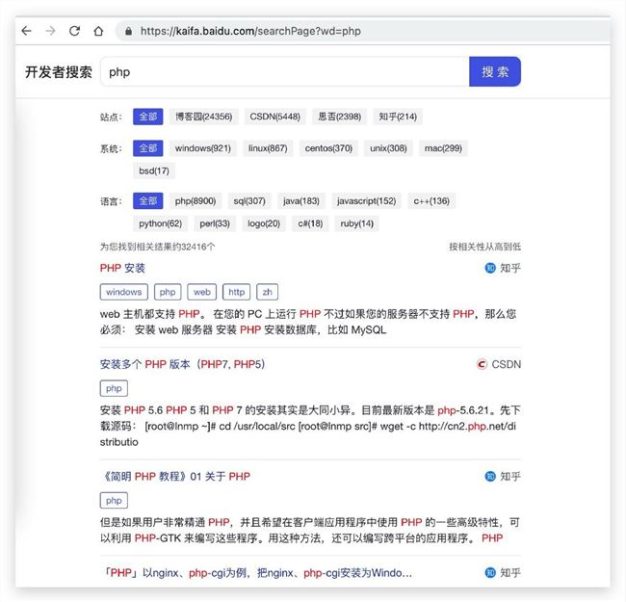Filter by language c++(136)
This screenshot has height=602, width=626.
pyautogui.click(x=432, y=201)
